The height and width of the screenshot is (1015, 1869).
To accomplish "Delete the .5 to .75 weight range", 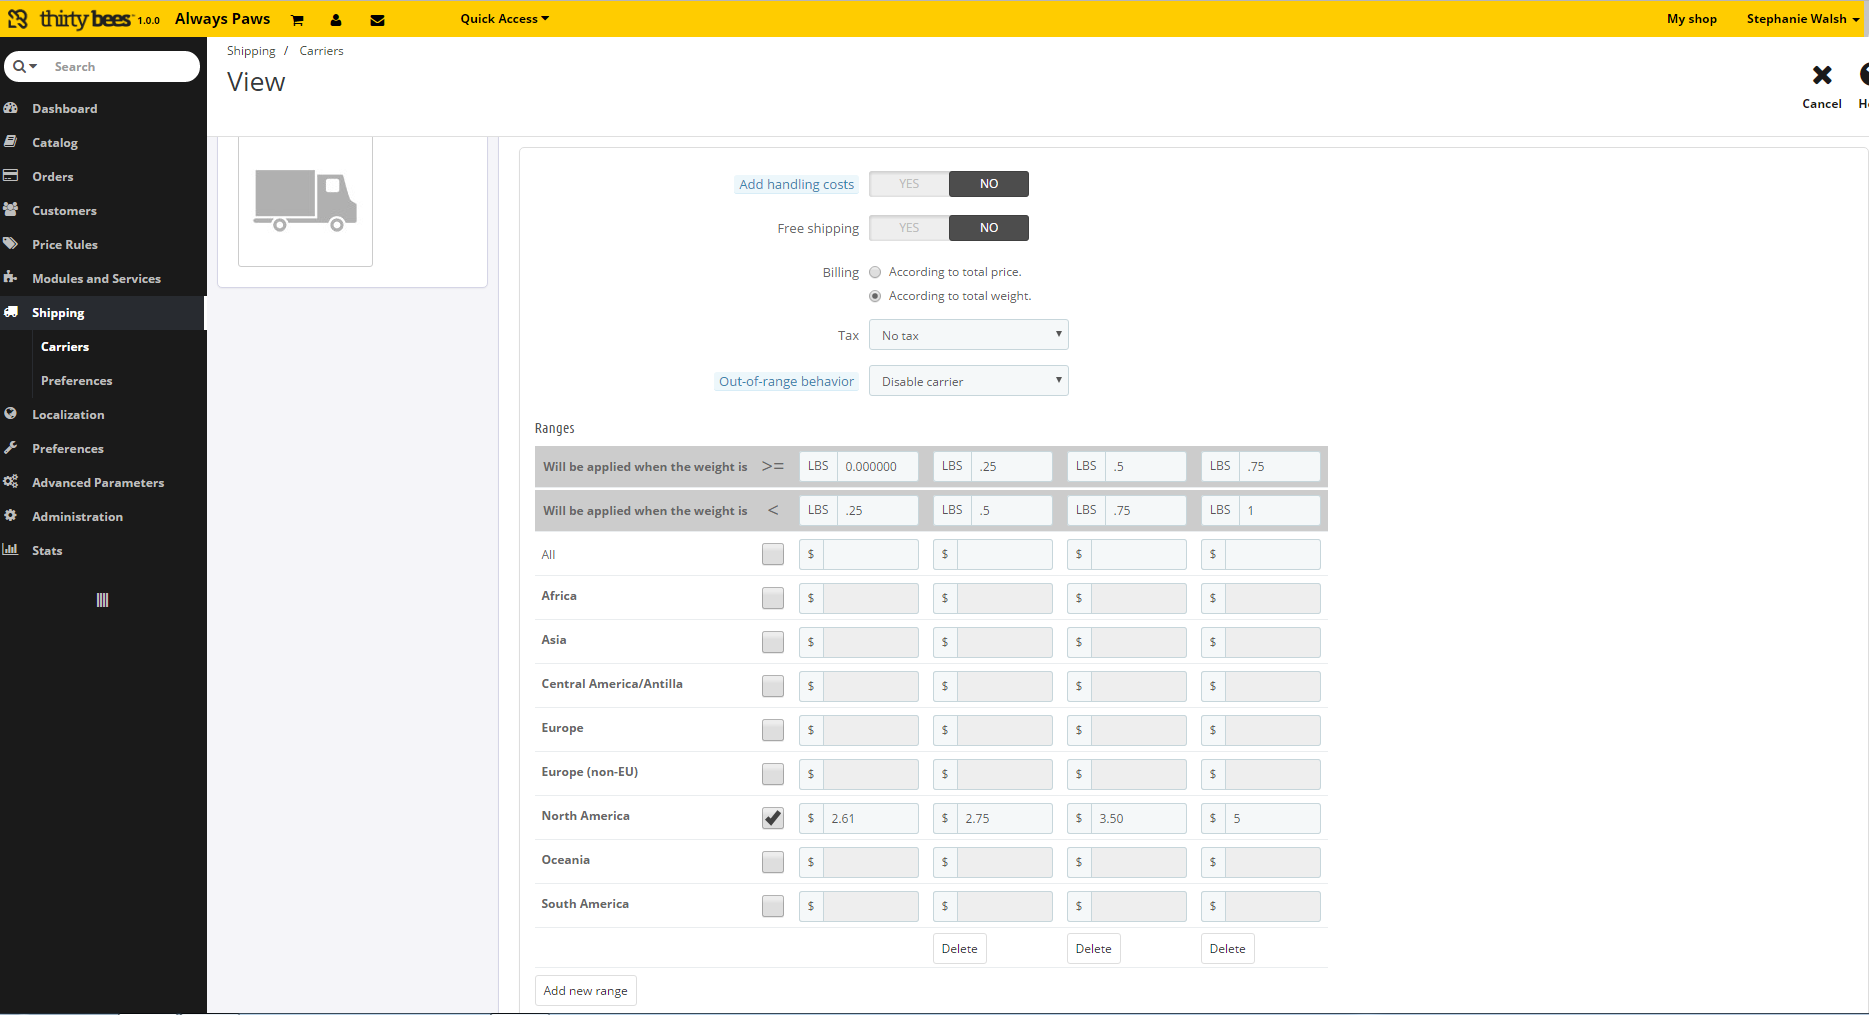I will coord(1094,949).
